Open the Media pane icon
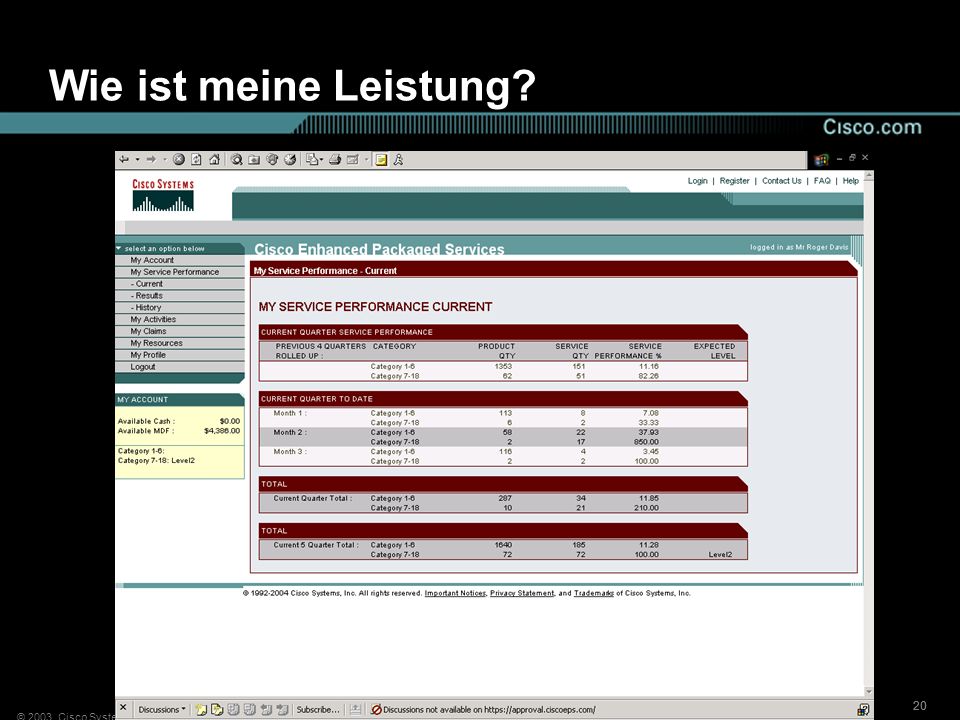The height and width of the screenshot is (720, 960). [272, 160]
